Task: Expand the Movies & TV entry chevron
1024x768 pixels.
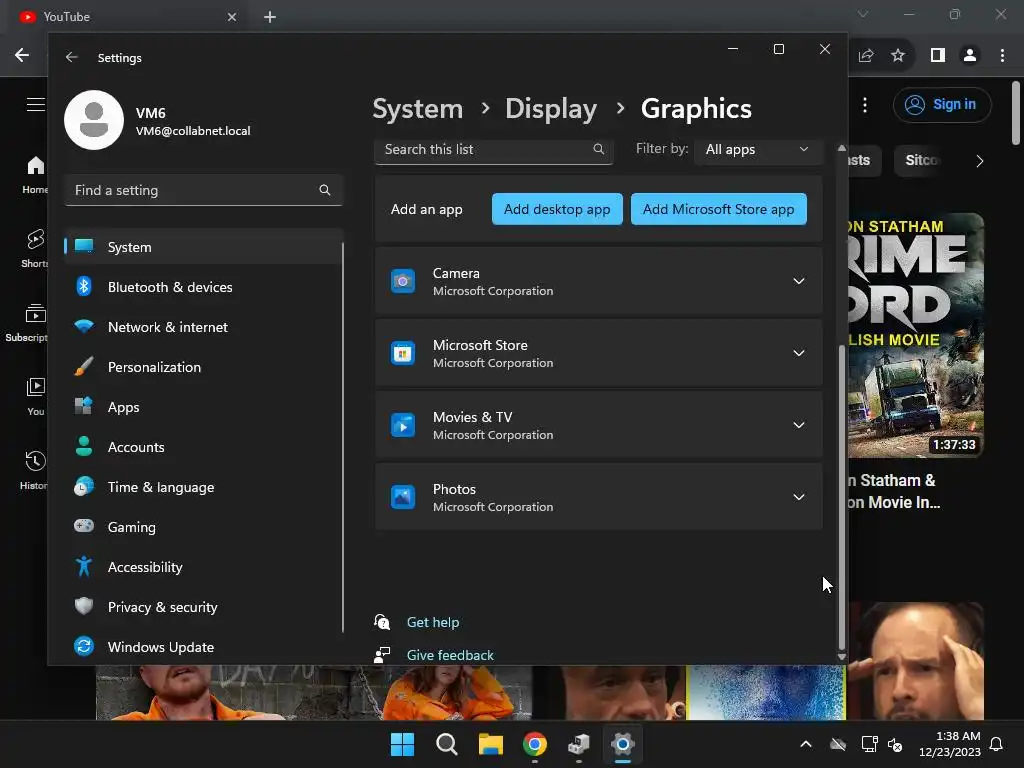Action: click(x=798, y=425)
